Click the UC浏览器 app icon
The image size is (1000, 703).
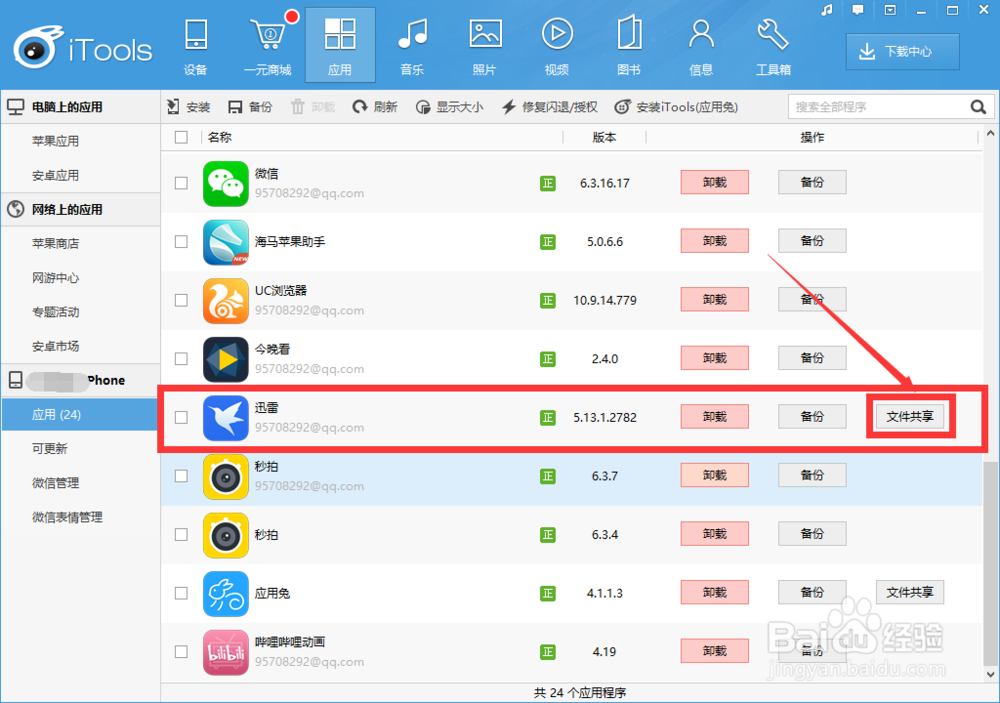(x=226, y=300)
